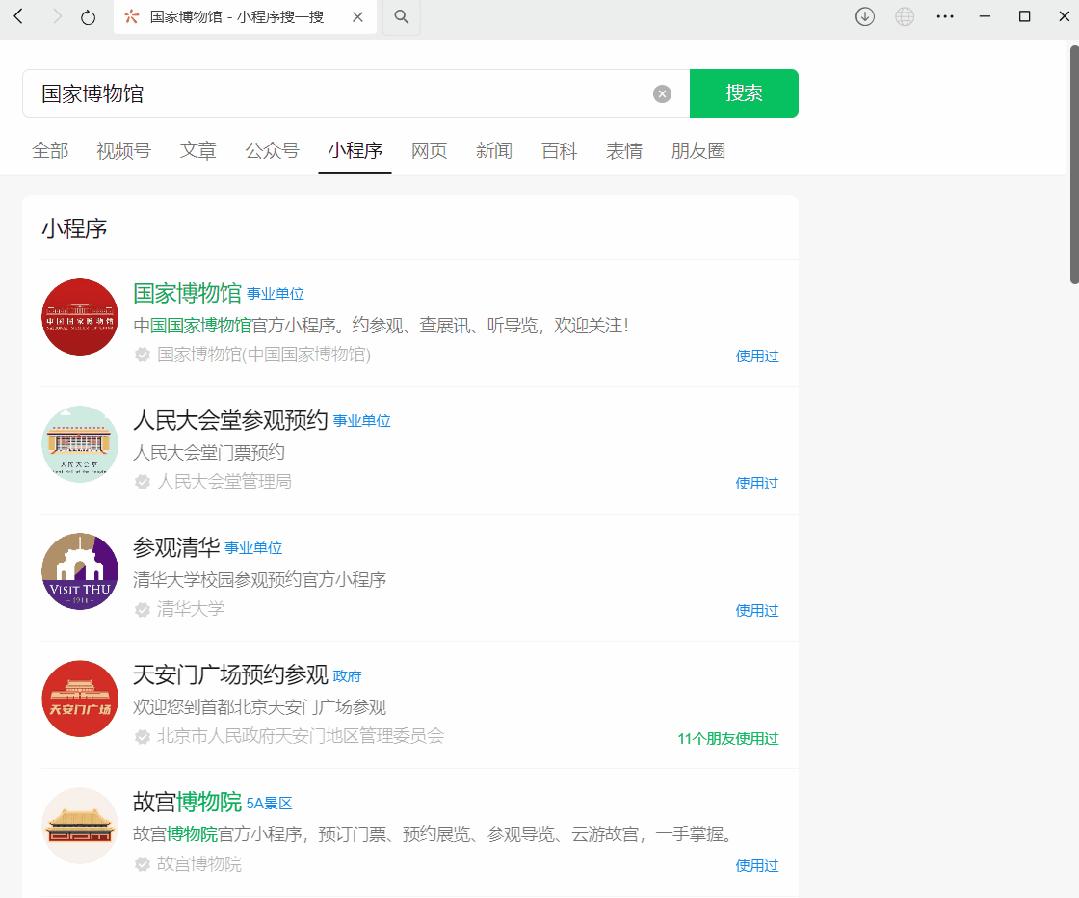Screen dimensions: 1079x898
Task: Click the globe browser icon
Action: (x=904, y=17)
